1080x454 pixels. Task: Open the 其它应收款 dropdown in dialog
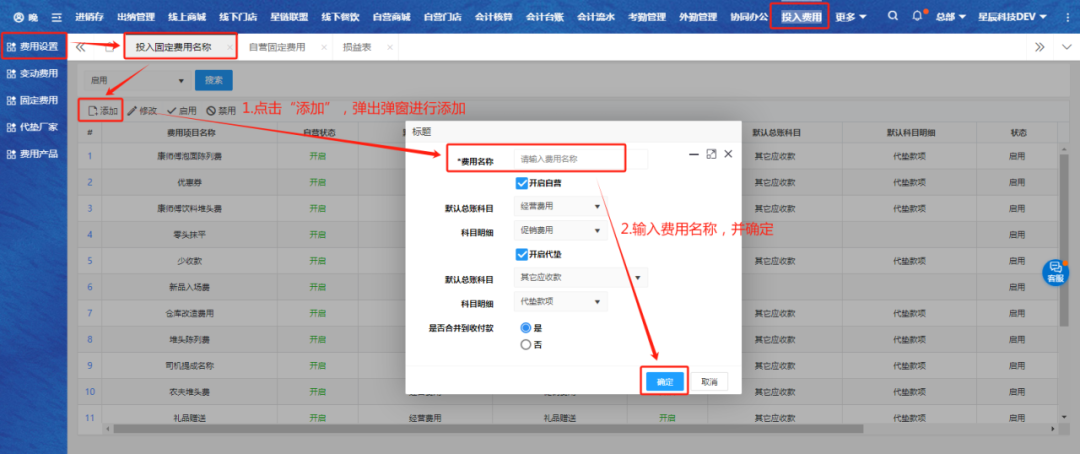(x=580, y=278)
